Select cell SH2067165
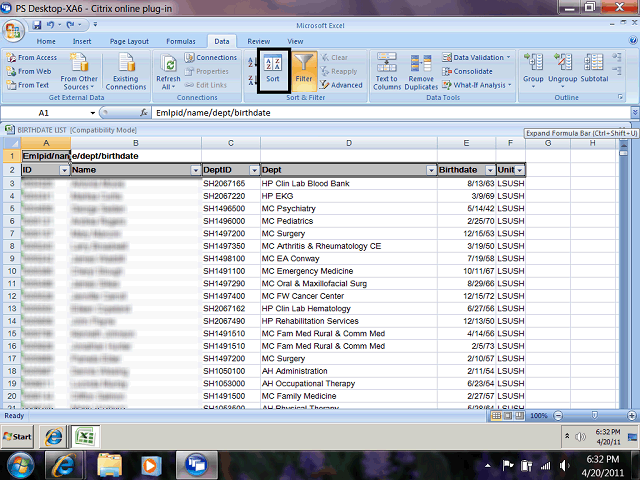 (231, 184)
